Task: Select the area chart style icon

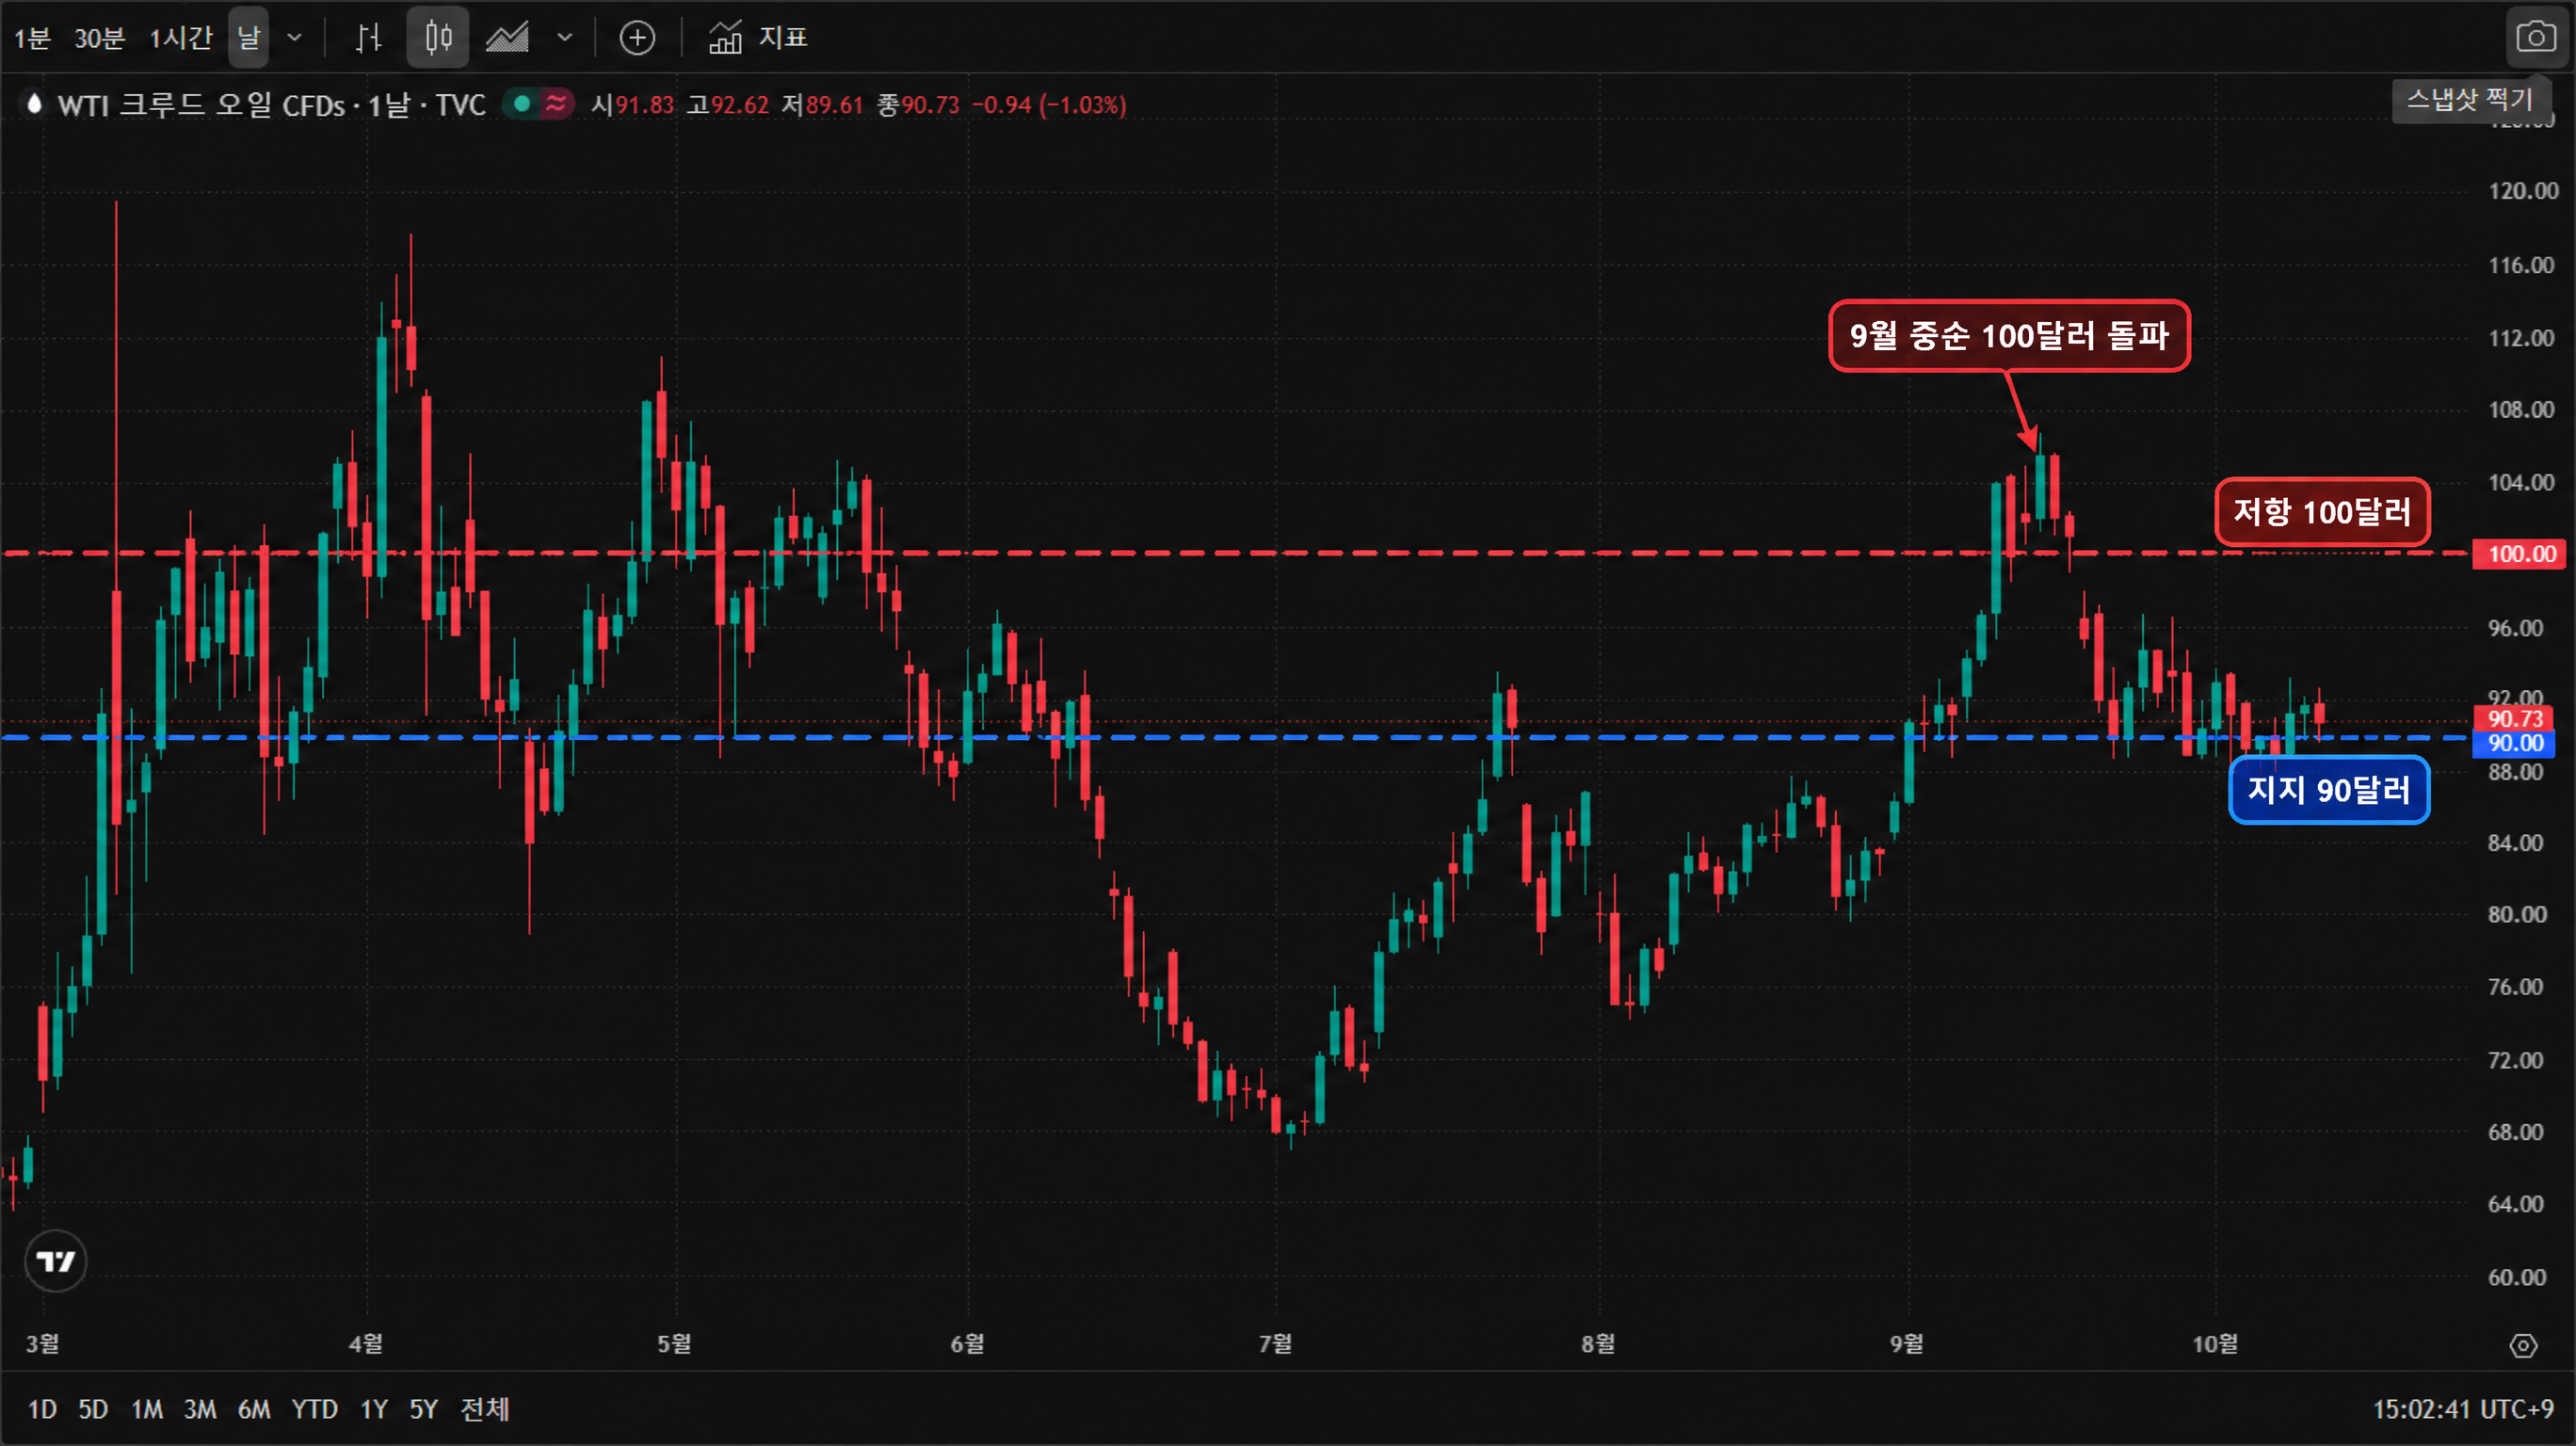Action: pos(507,38)
